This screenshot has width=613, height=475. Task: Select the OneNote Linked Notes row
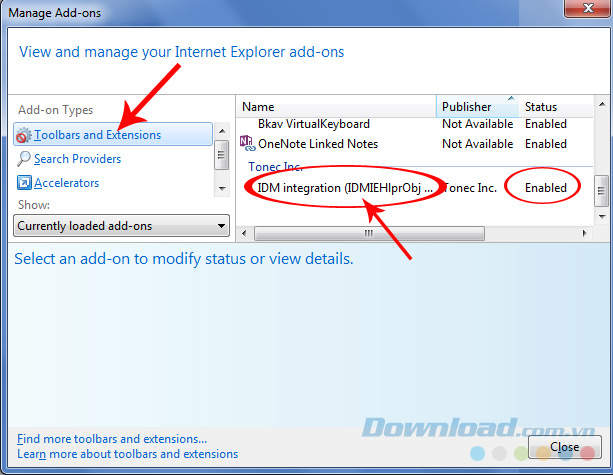(414, 143)
